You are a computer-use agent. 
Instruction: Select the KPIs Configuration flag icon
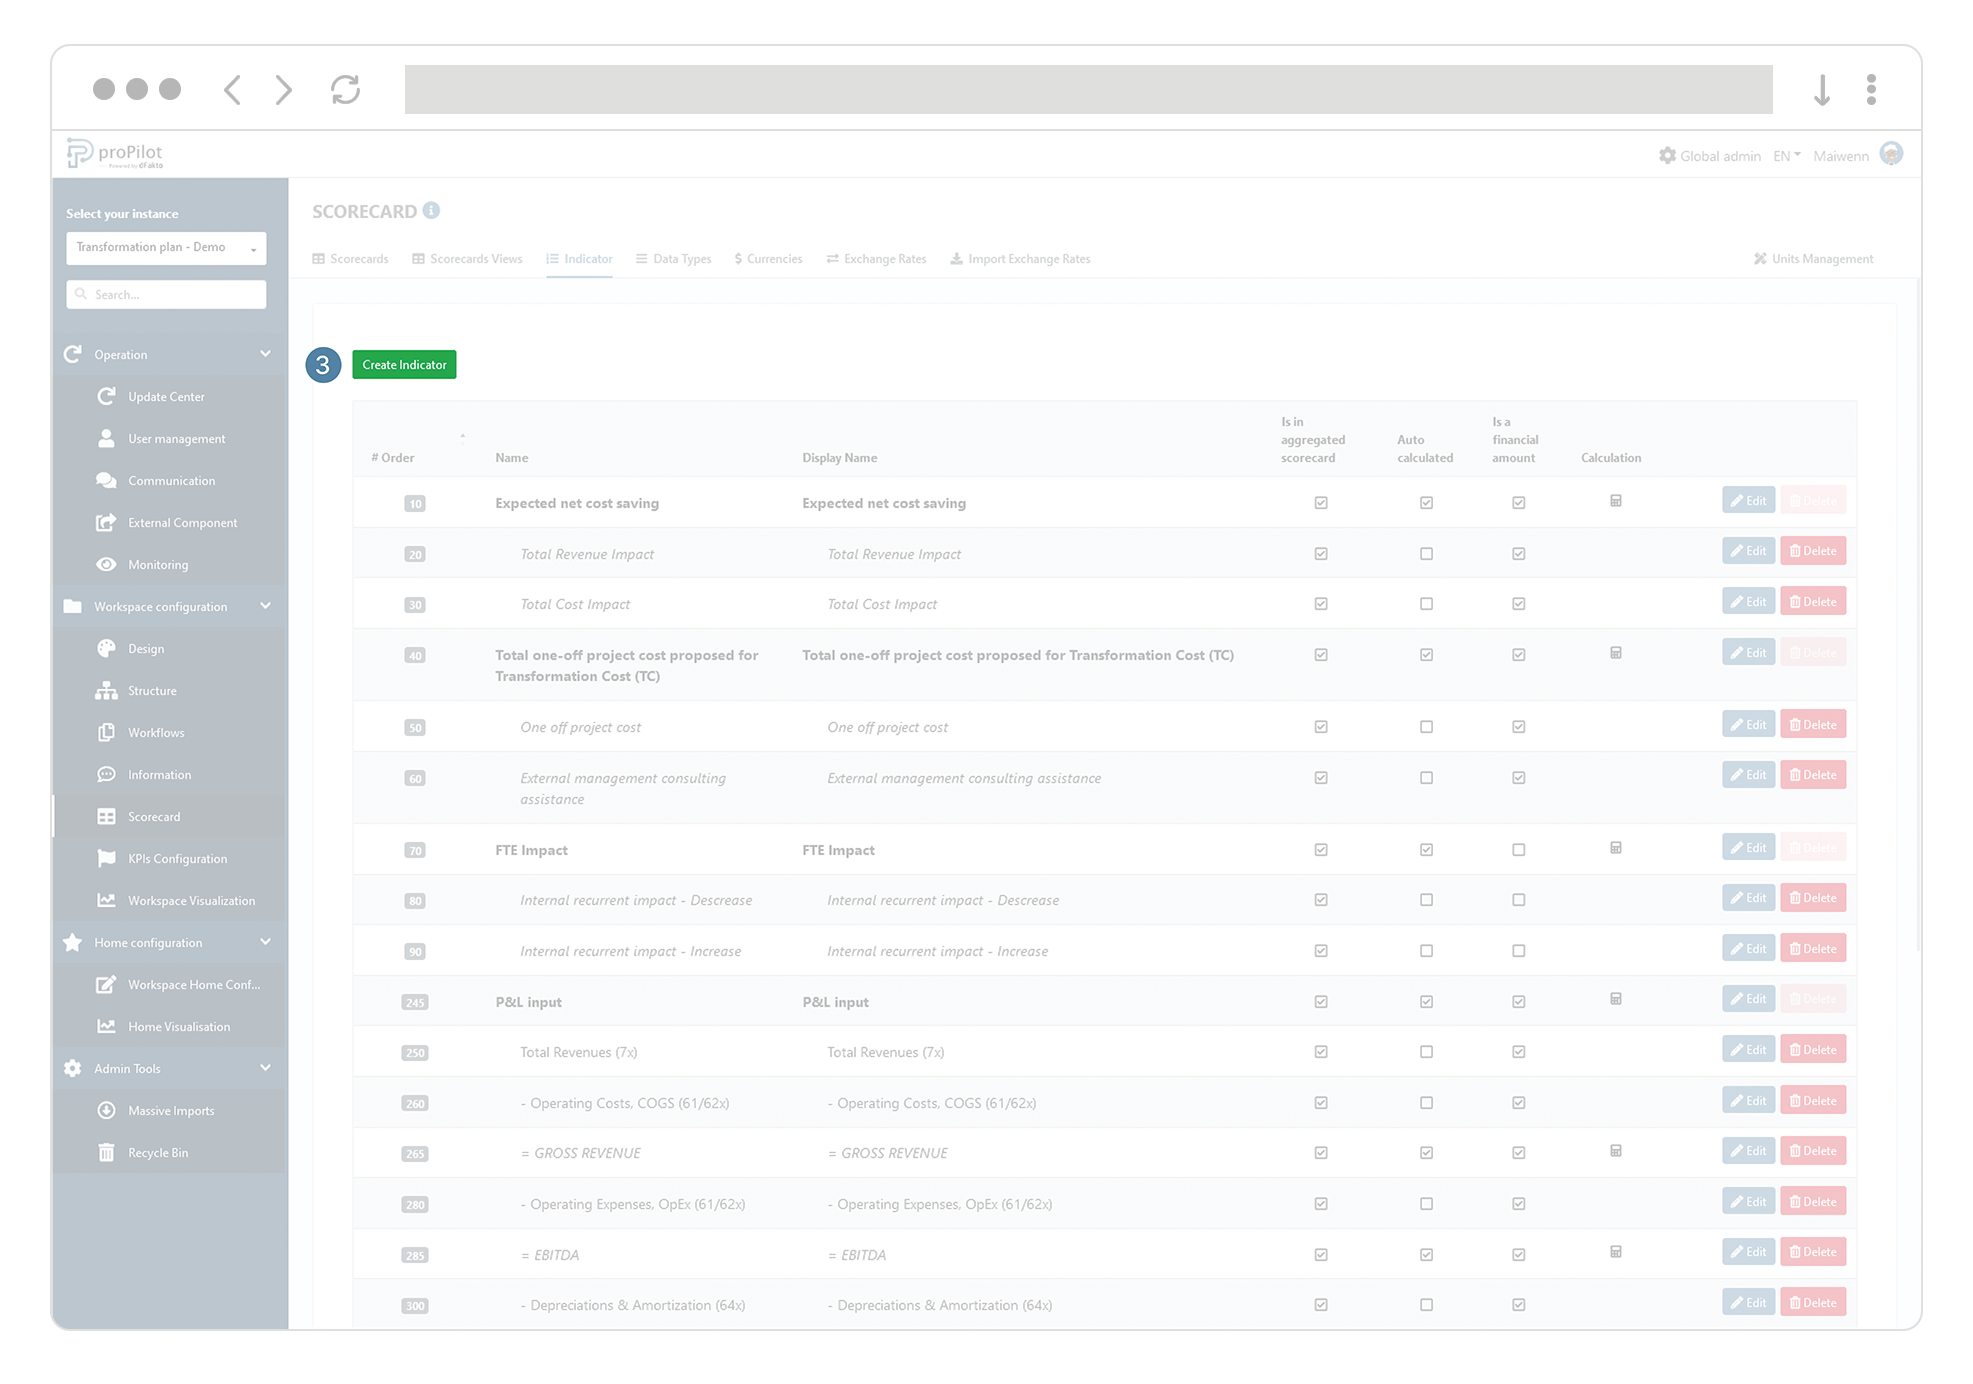[107, 858]
